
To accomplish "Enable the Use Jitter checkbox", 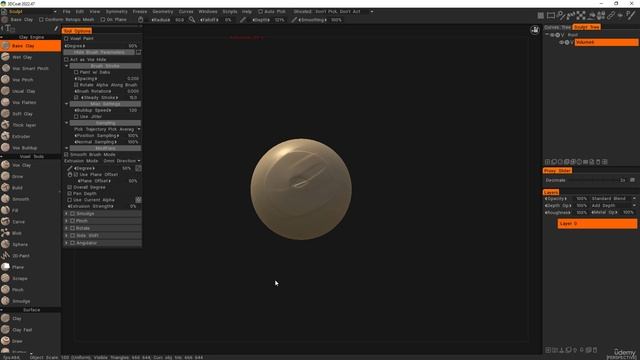I will [x=76, y=117].
